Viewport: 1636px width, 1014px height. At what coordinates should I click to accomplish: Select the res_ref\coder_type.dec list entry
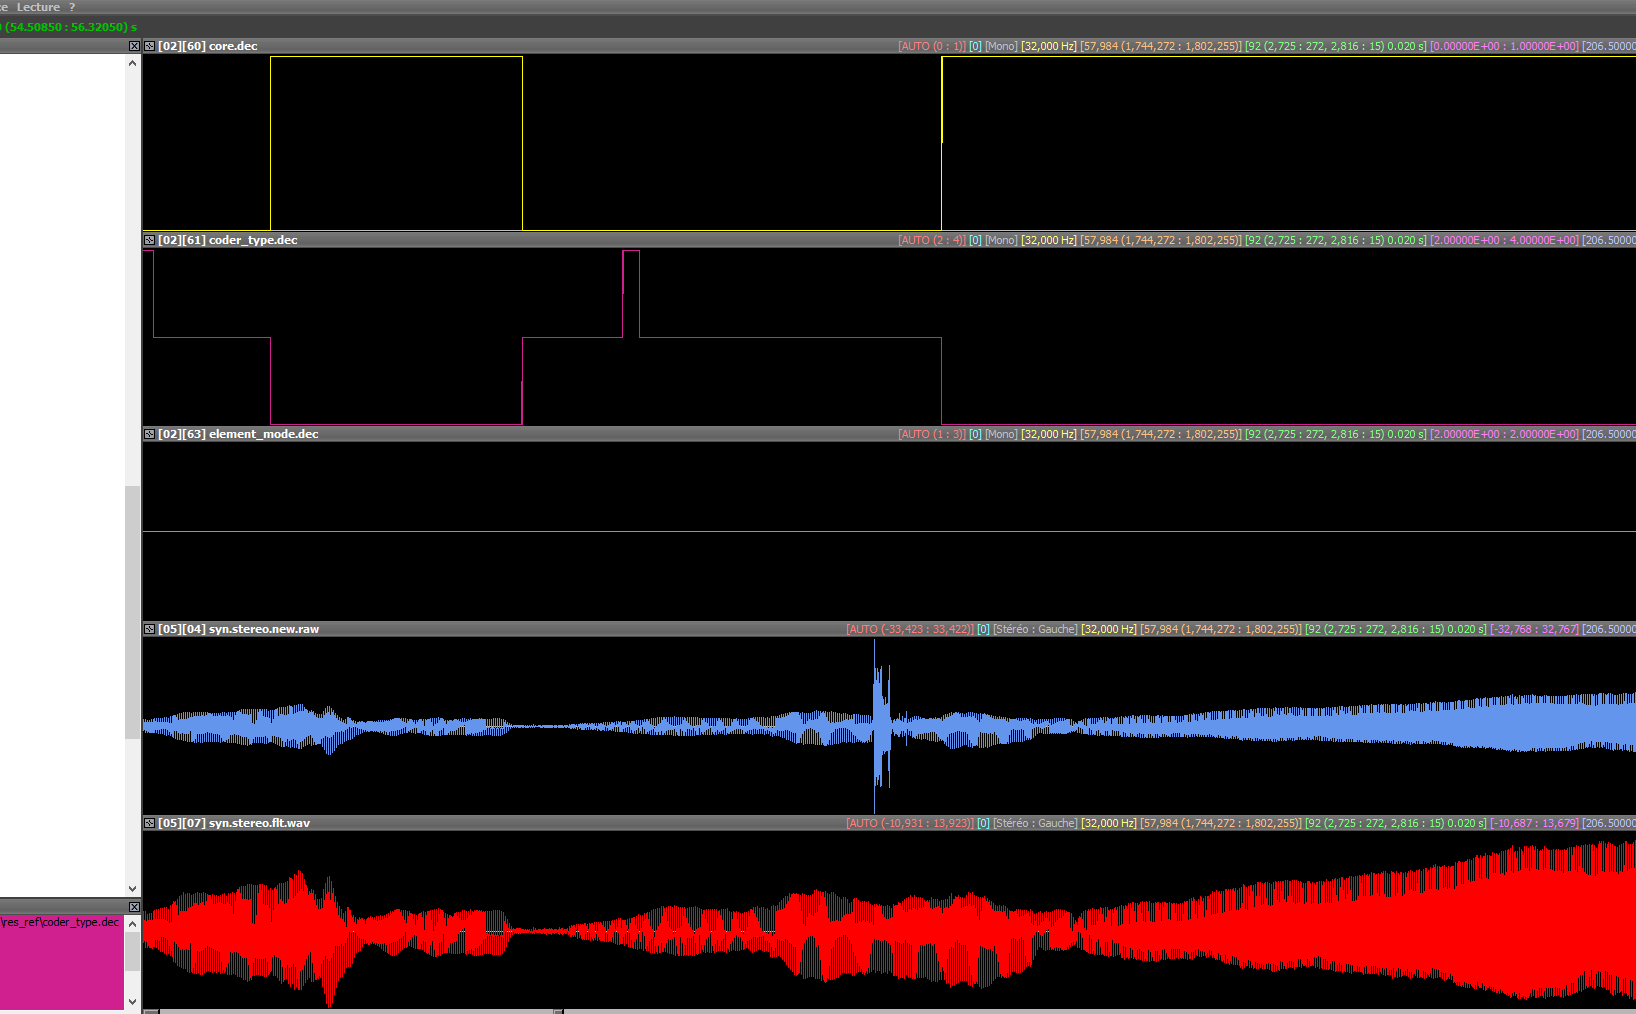point(60,922)
